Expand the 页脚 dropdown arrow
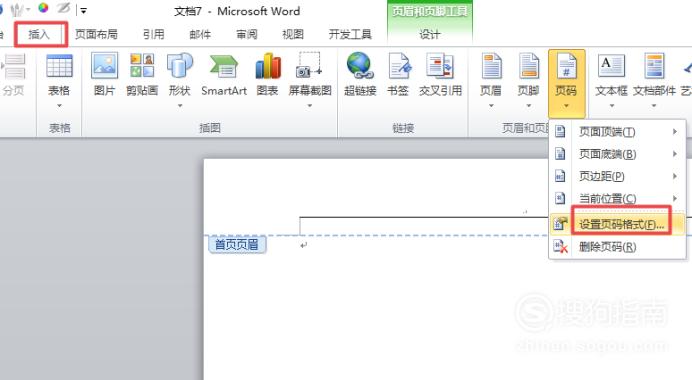The width and height of the screenshot is (692, 380). [x=529, y=106]
